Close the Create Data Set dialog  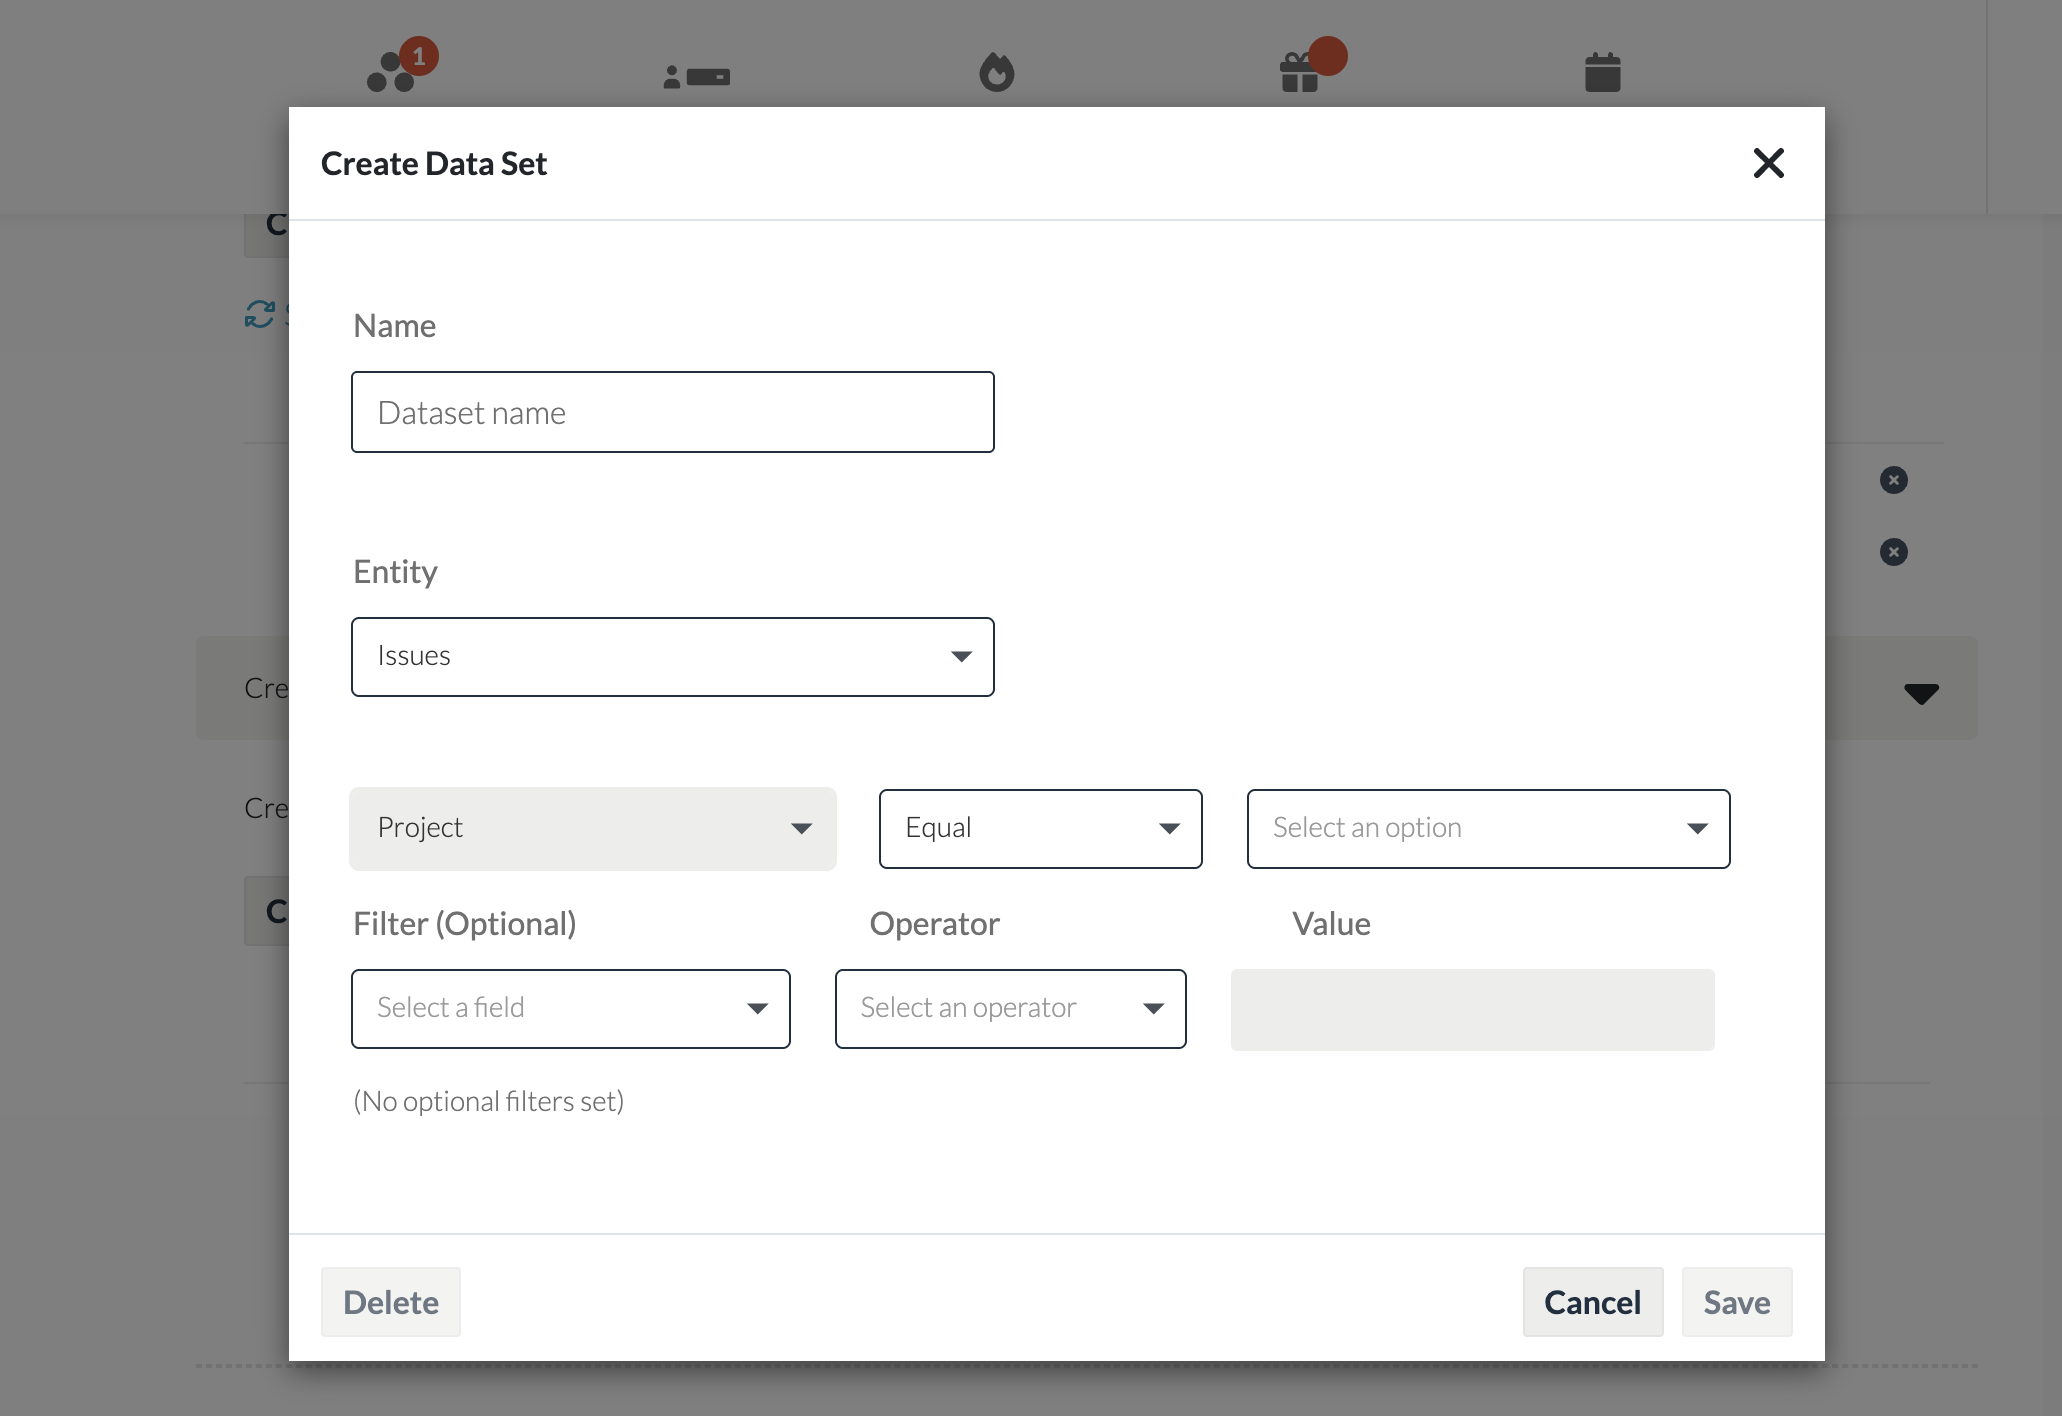coord(1768,163)
